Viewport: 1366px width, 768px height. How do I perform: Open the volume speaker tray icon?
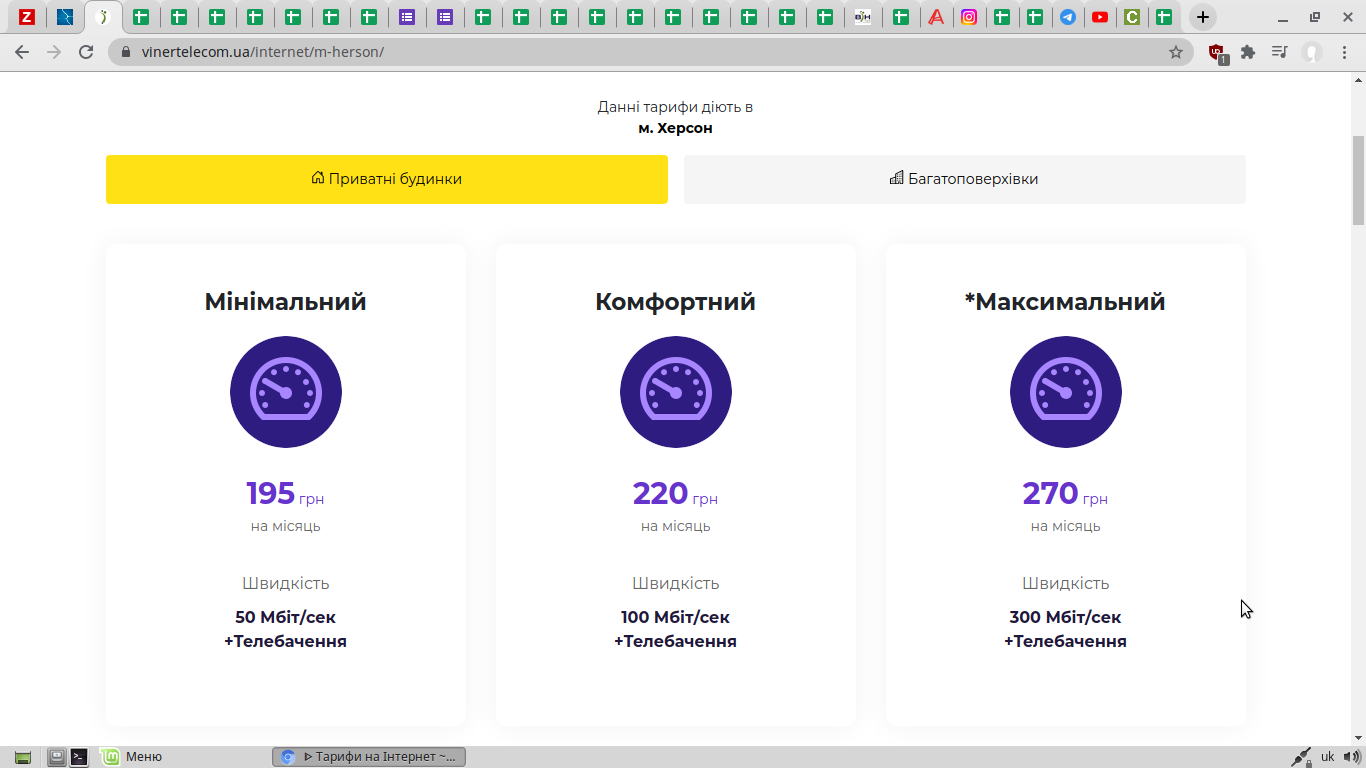tap(1352, 757)
